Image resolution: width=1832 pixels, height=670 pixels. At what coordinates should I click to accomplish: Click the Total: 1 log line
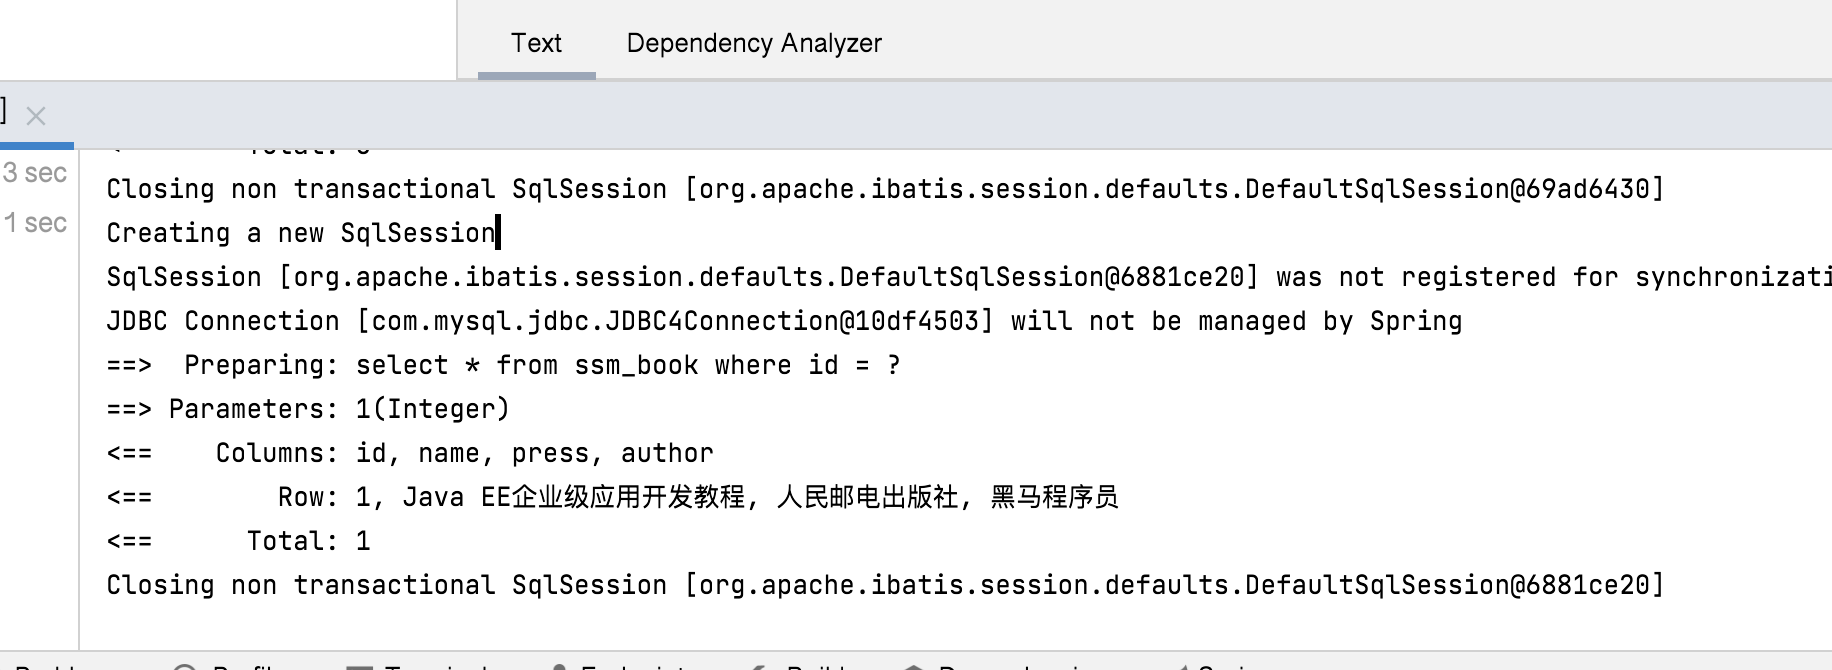(x=240, y=540)
